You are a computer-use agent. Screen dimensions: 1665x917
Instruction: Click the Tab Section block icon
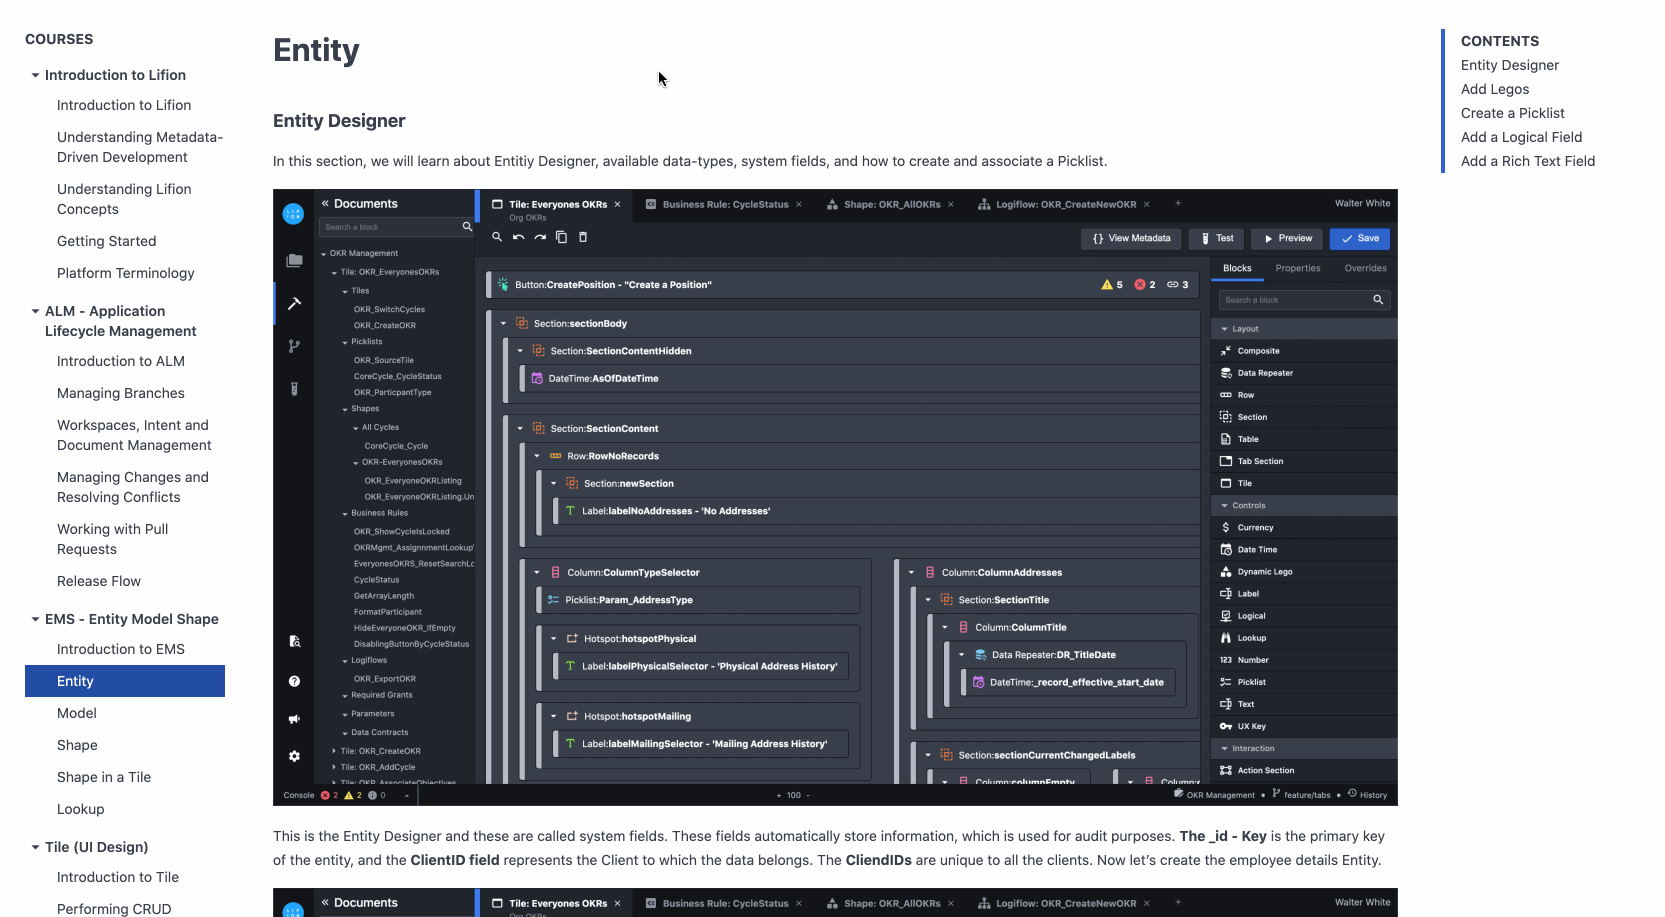(x=1226, y=461)
